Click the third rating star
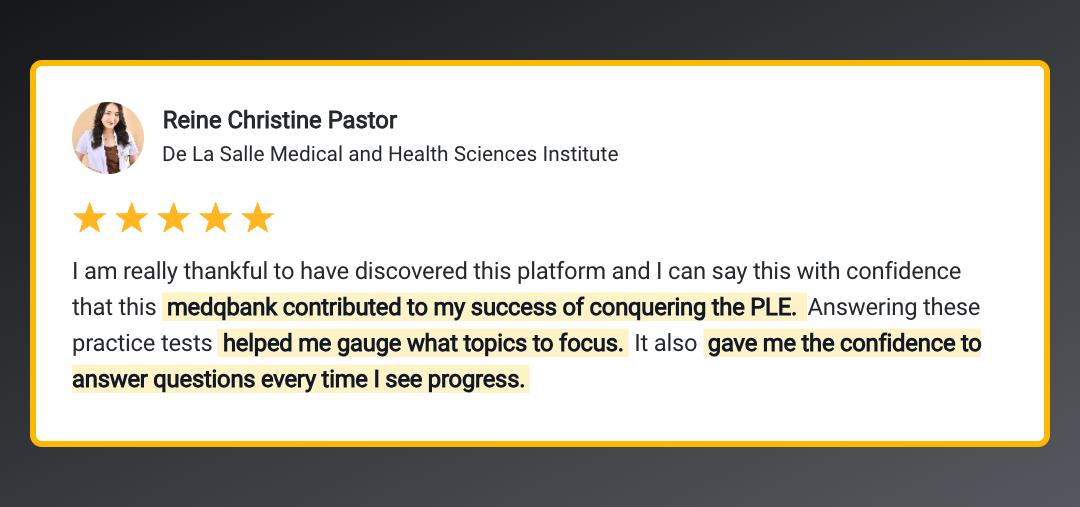This screenshot has width=1080, height=507. (174, 218)
